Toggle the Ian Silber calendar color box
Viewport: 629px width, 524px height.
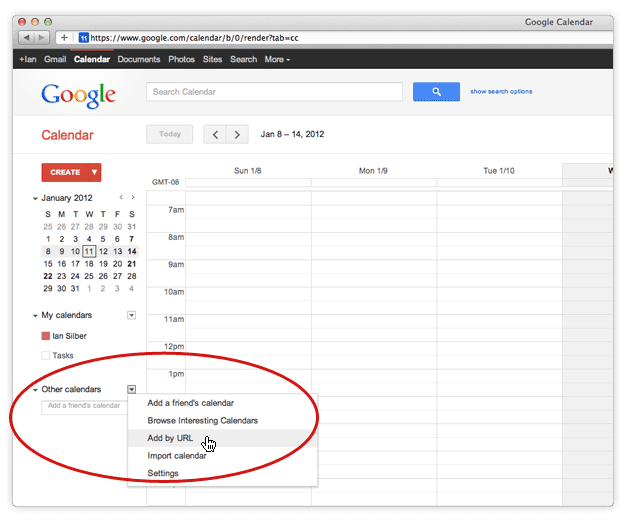46,336
